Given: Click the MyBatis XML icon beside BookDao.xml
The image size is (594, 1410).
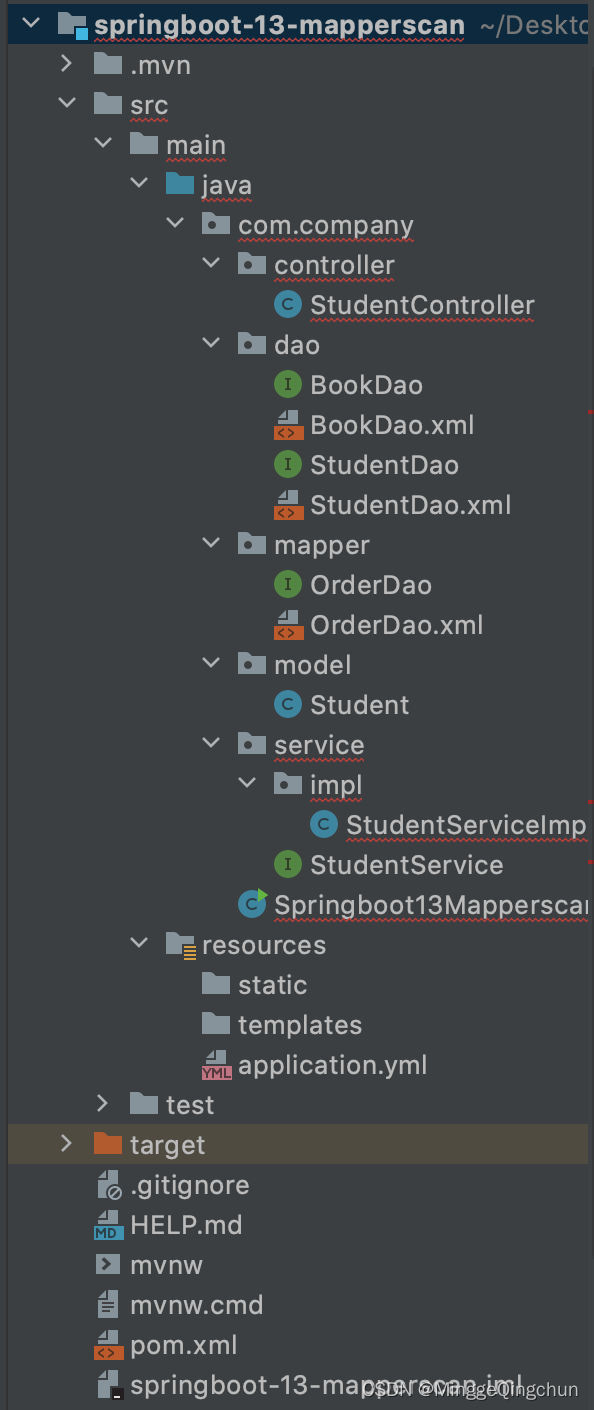Looking at the screenshot, I should (288, 424).
